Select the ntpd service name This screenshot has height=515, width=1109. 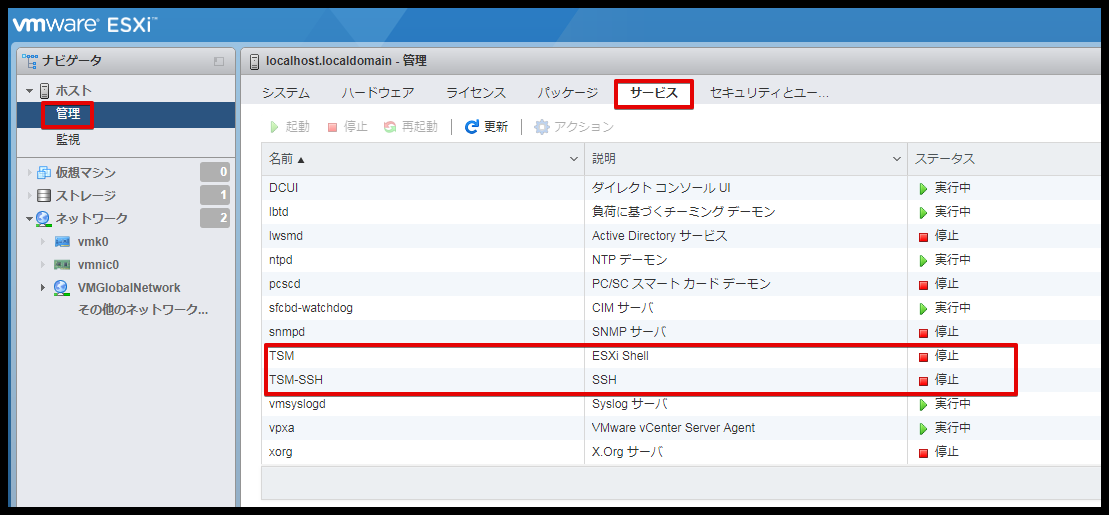(281, 260)
